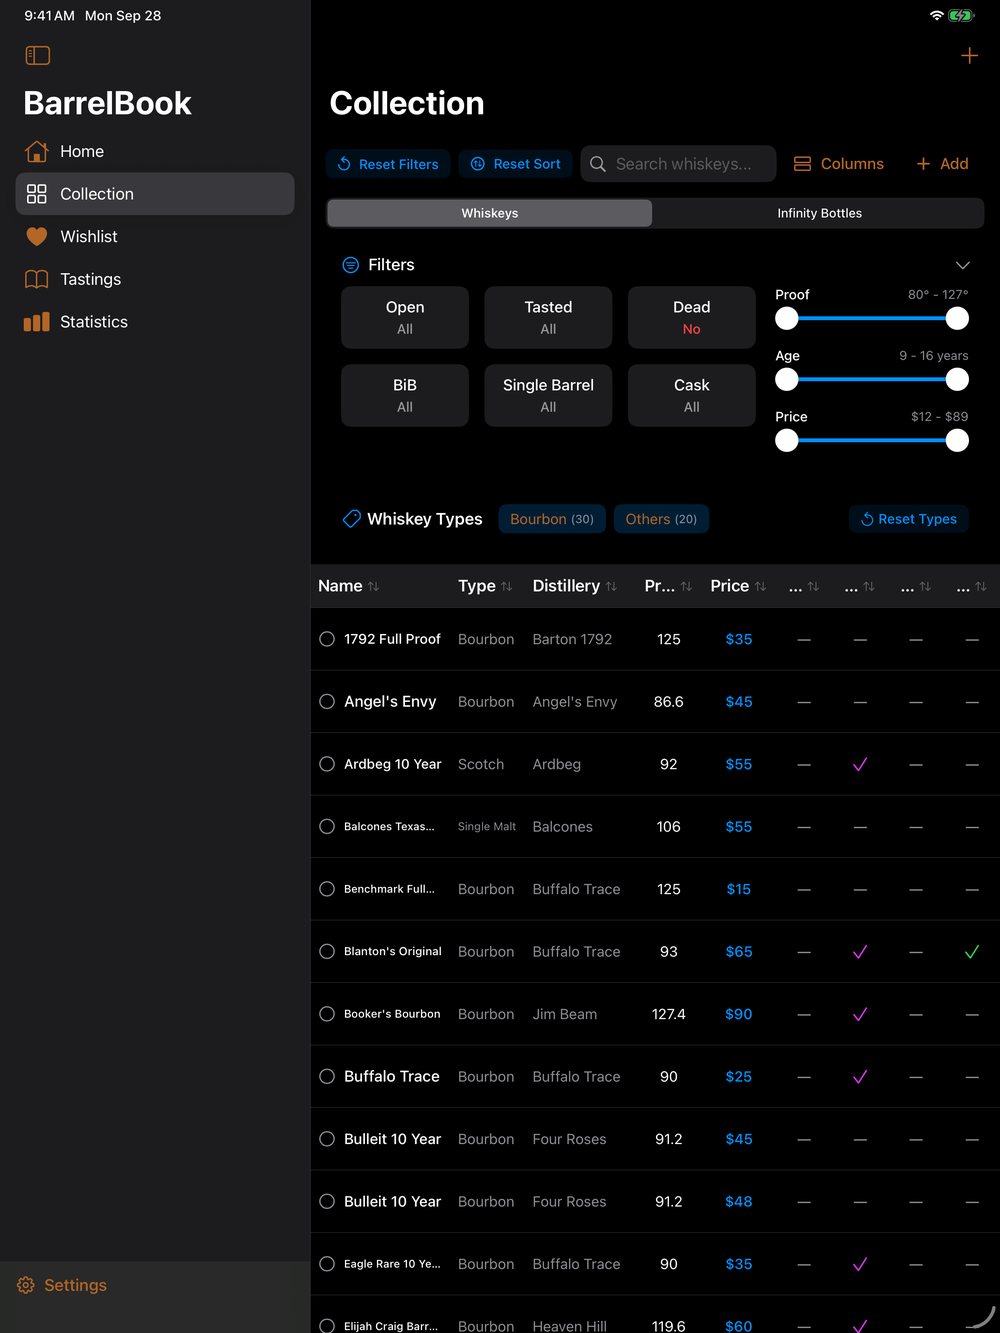Toggle the BiB filter
The image size is (1000, 1333).
click(405, 396)
